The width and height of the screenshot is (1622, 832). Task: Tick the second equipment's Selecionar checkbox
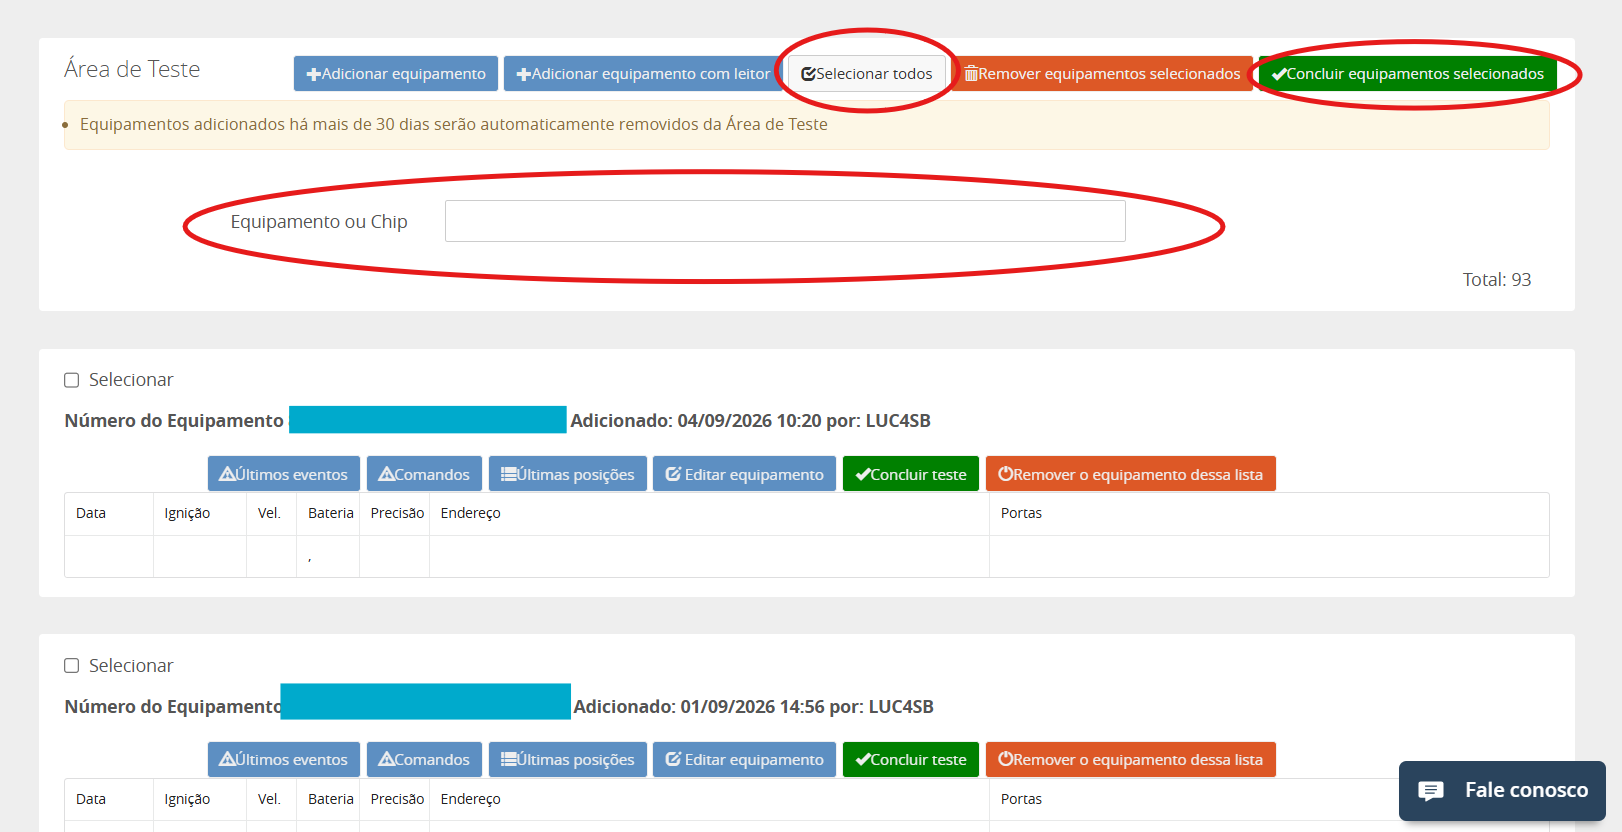point(72,666)
